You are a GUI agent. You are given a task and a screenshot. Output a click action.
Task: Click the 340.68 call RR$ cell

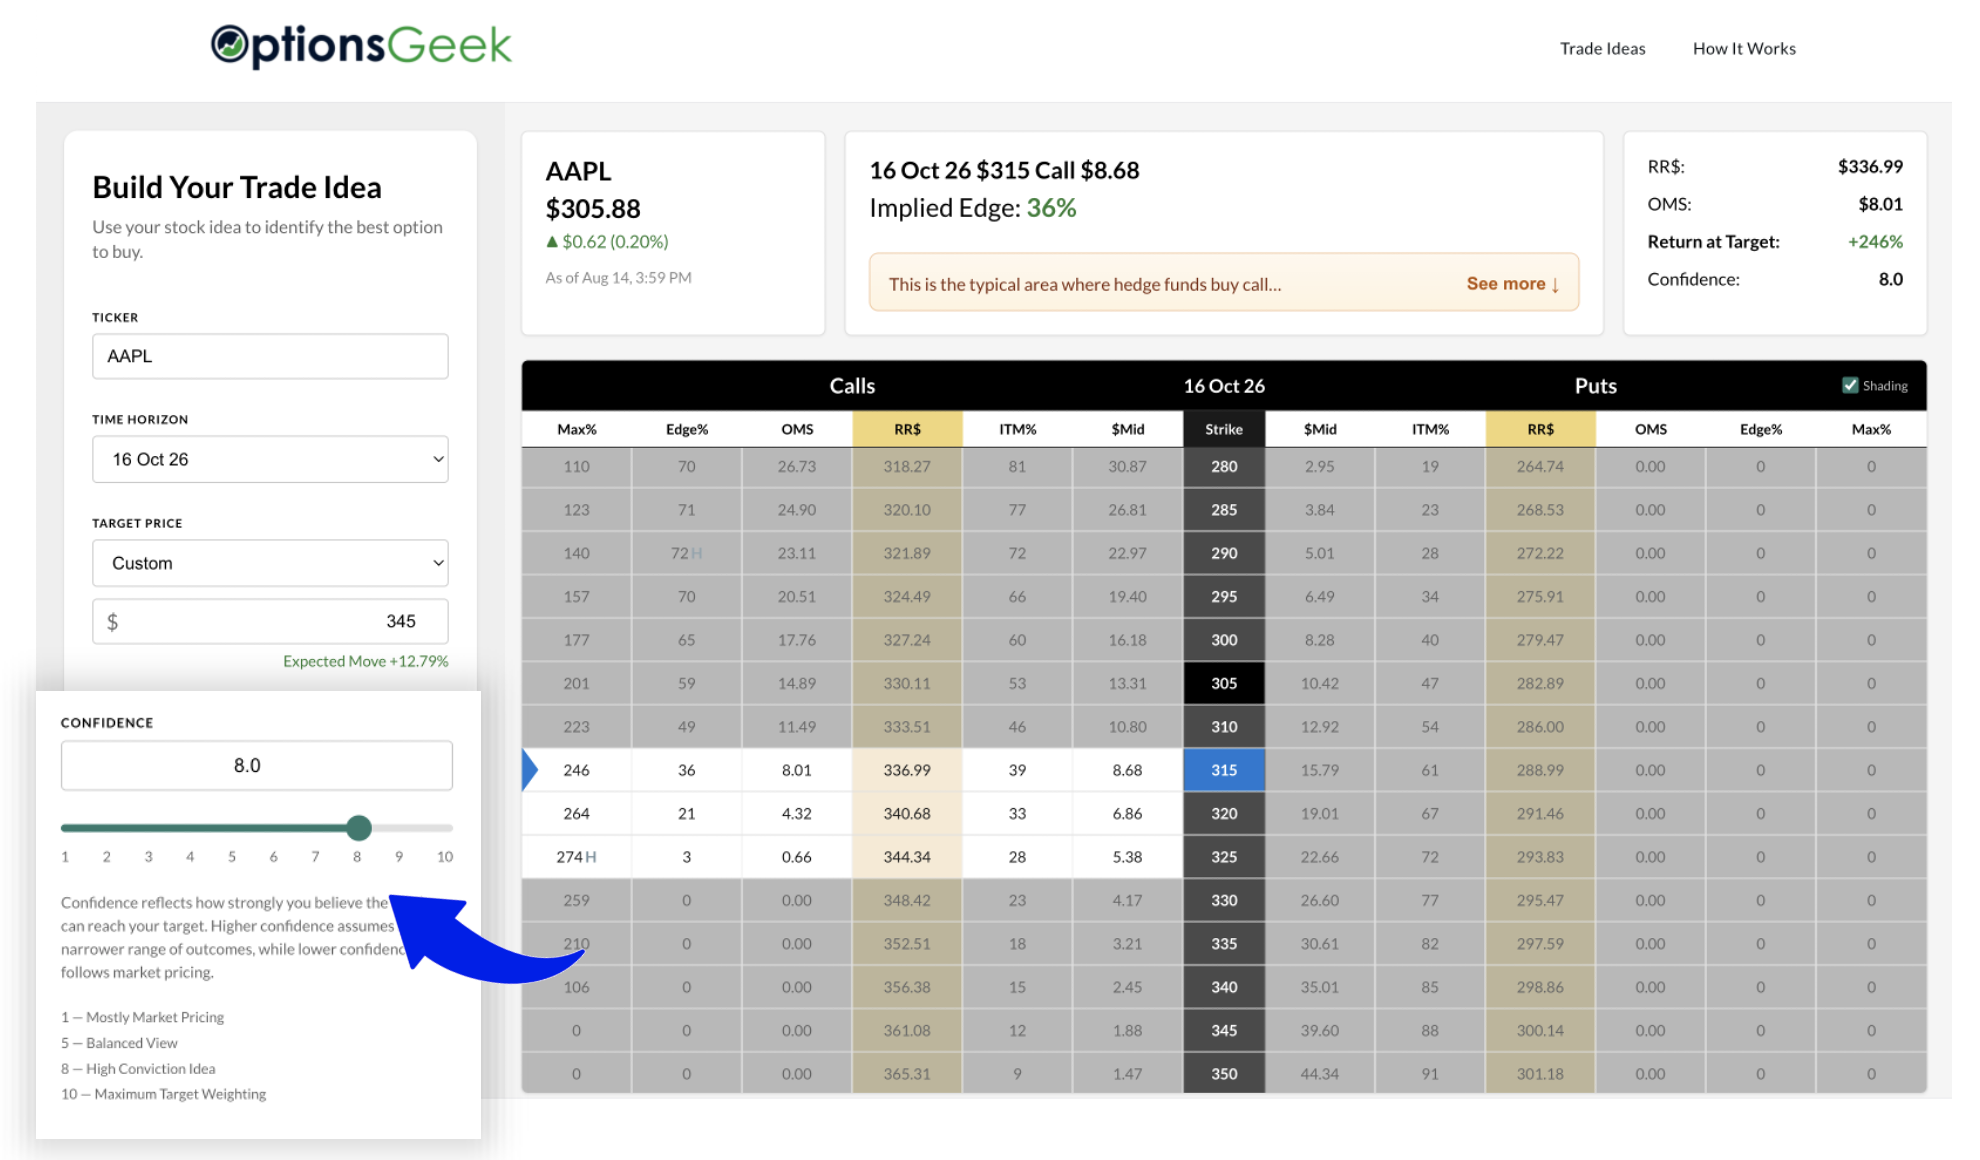pyautogui.click(x=907, y=813)
